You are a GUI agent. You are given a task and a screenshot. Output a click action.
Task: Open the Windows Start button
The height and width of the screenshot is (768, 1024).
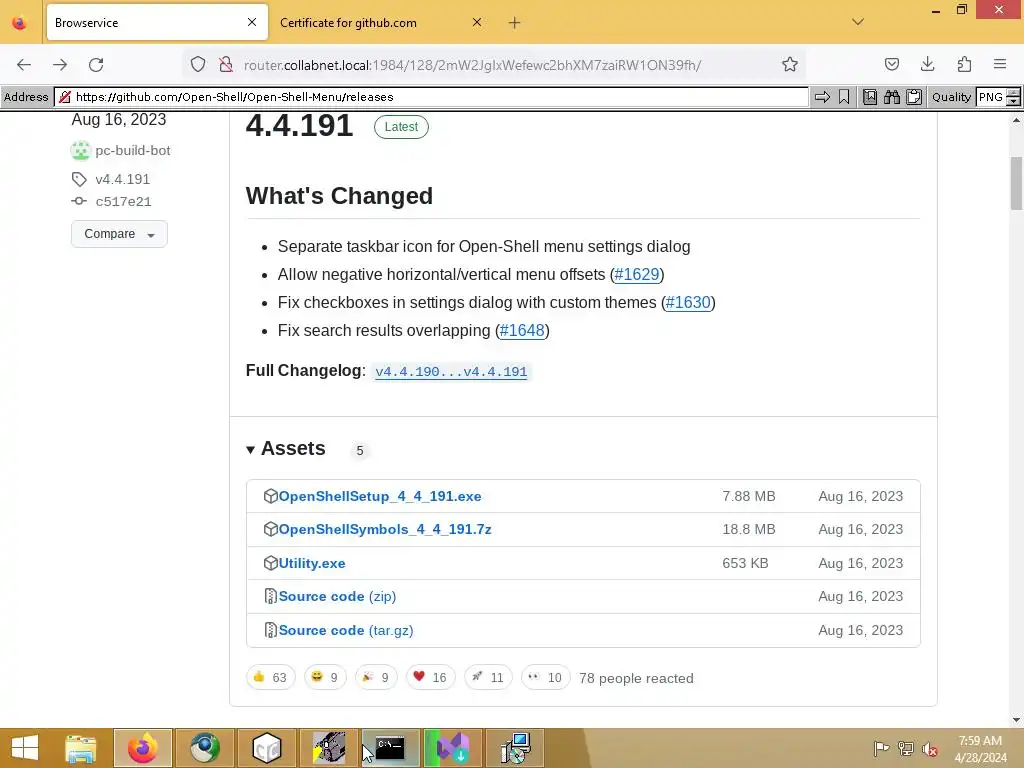tap(25, 748)
